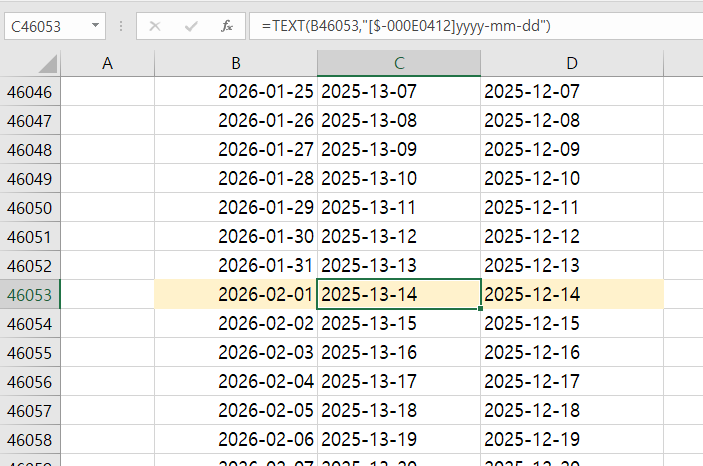Click cell C46048 containing 2025-13-09

pos(399,150)
